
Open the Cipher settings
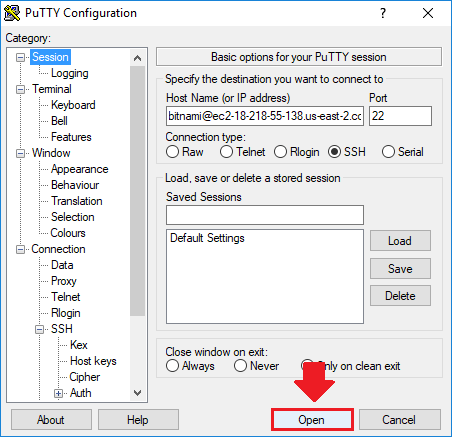(x=85, y=377)
